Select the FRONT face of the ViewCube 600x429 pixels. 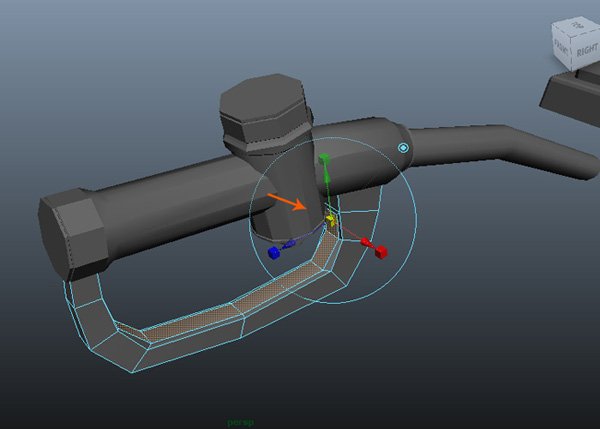pyautogui.click(x=563, y=49)
